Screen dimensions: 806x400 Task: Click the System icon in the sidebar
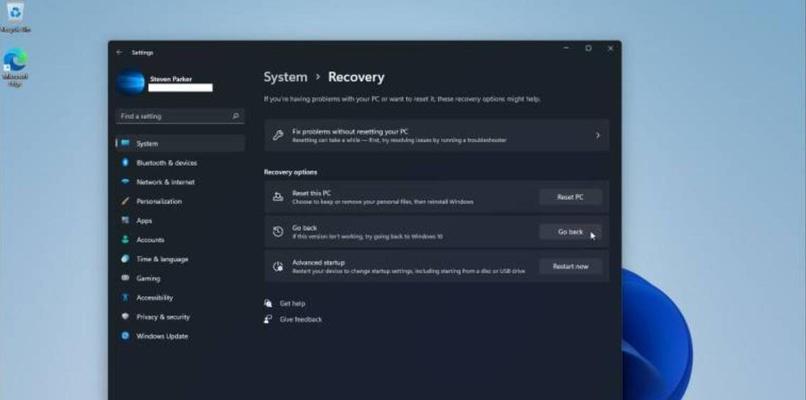pos(125,143)
